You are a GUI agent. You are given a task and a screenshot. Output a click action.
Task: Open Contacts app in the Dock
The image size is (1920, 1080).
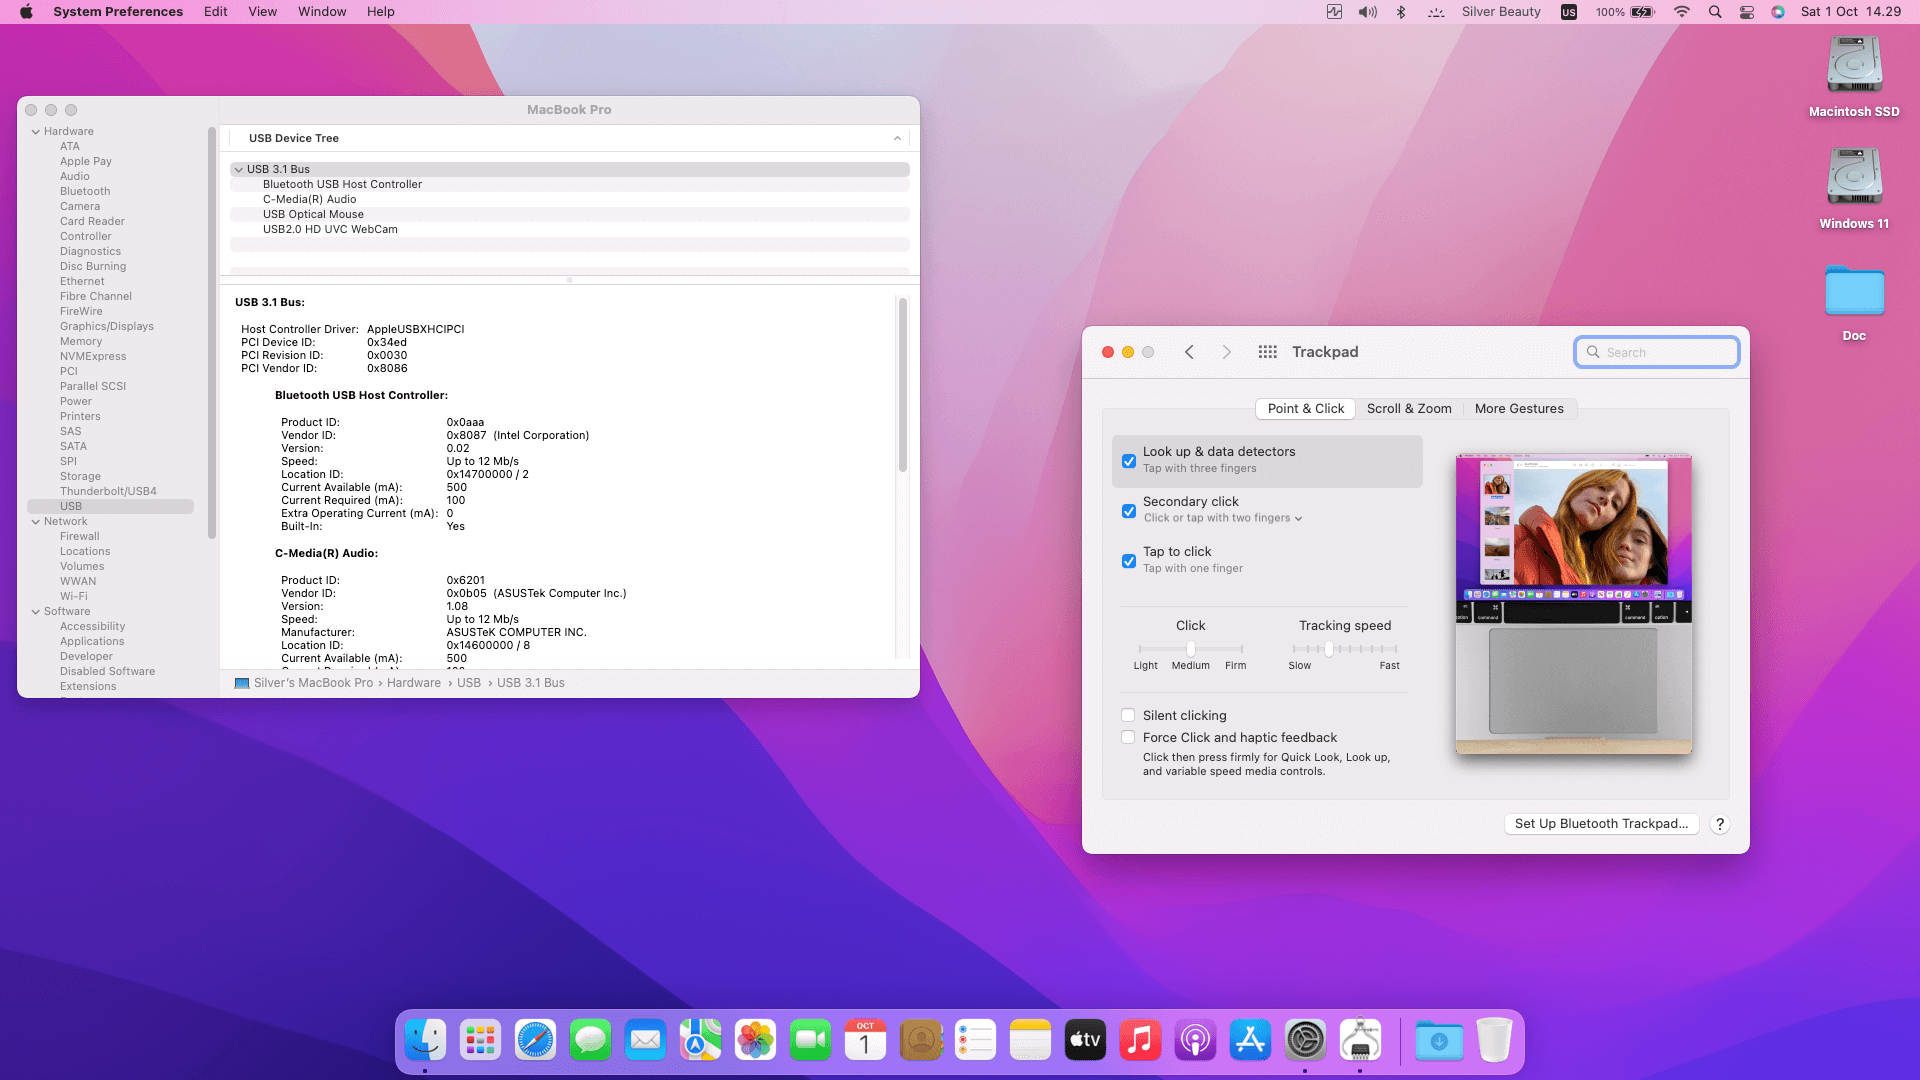coord(921,1041)
